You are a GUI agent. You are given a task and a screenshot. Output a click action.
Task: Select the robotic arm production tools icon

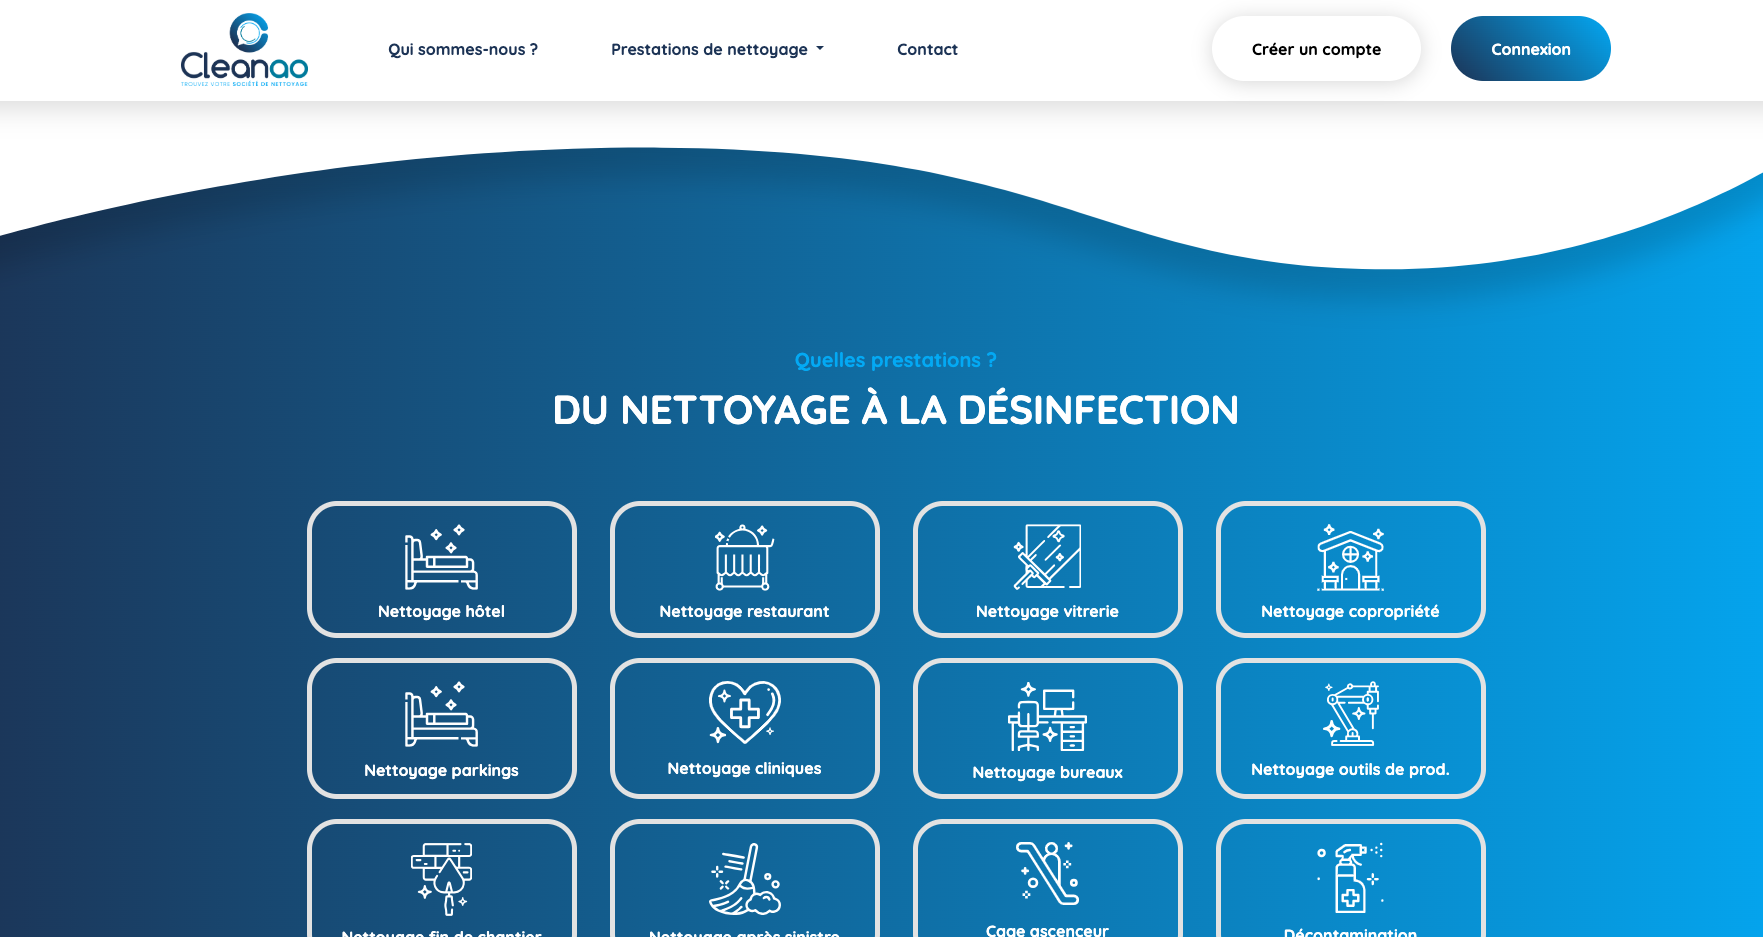(x=1350, y=714)
